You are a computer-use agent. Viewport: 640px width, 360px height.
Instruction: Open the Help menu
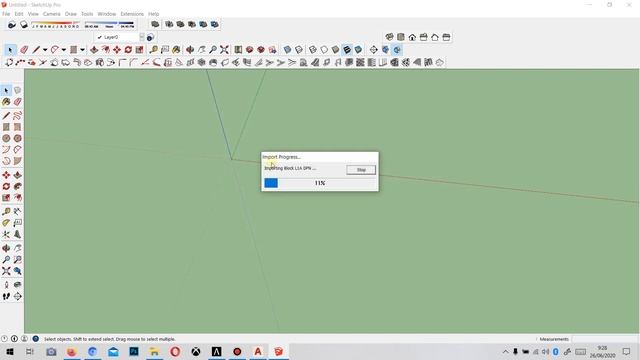[153, 14]
